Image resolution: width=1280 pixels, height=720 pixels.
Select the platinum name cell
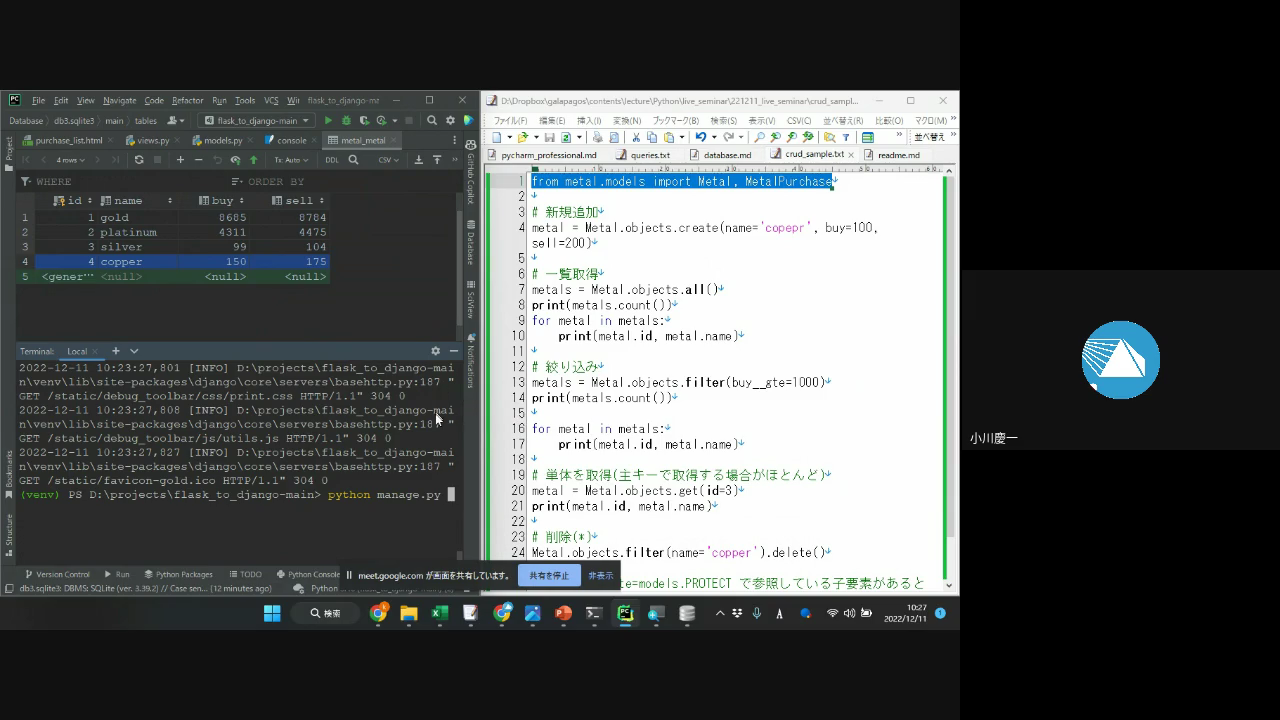[x=128, y=232]
